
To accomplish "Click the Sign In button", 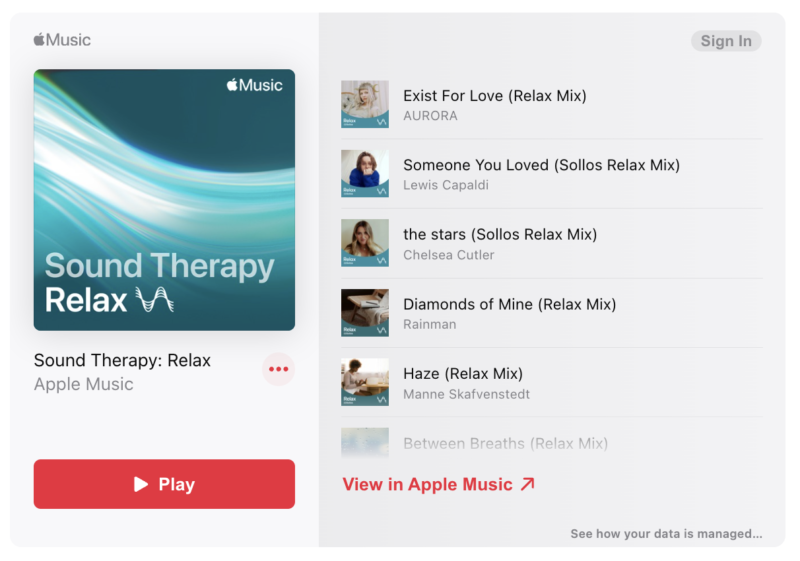I will (726, 41).
